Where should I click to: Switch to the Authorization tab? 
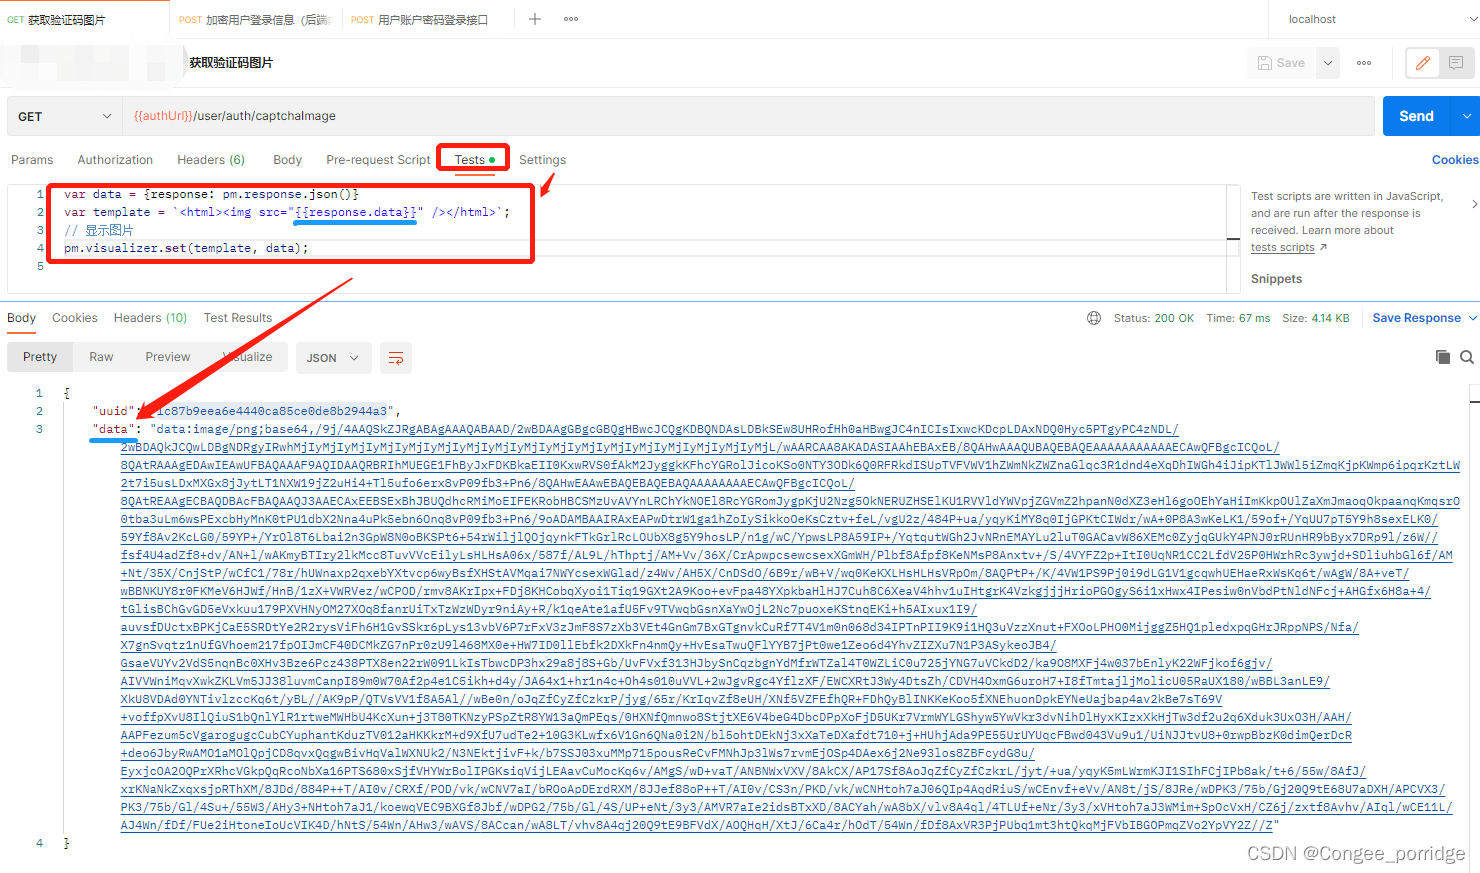[x=115, y=160]
